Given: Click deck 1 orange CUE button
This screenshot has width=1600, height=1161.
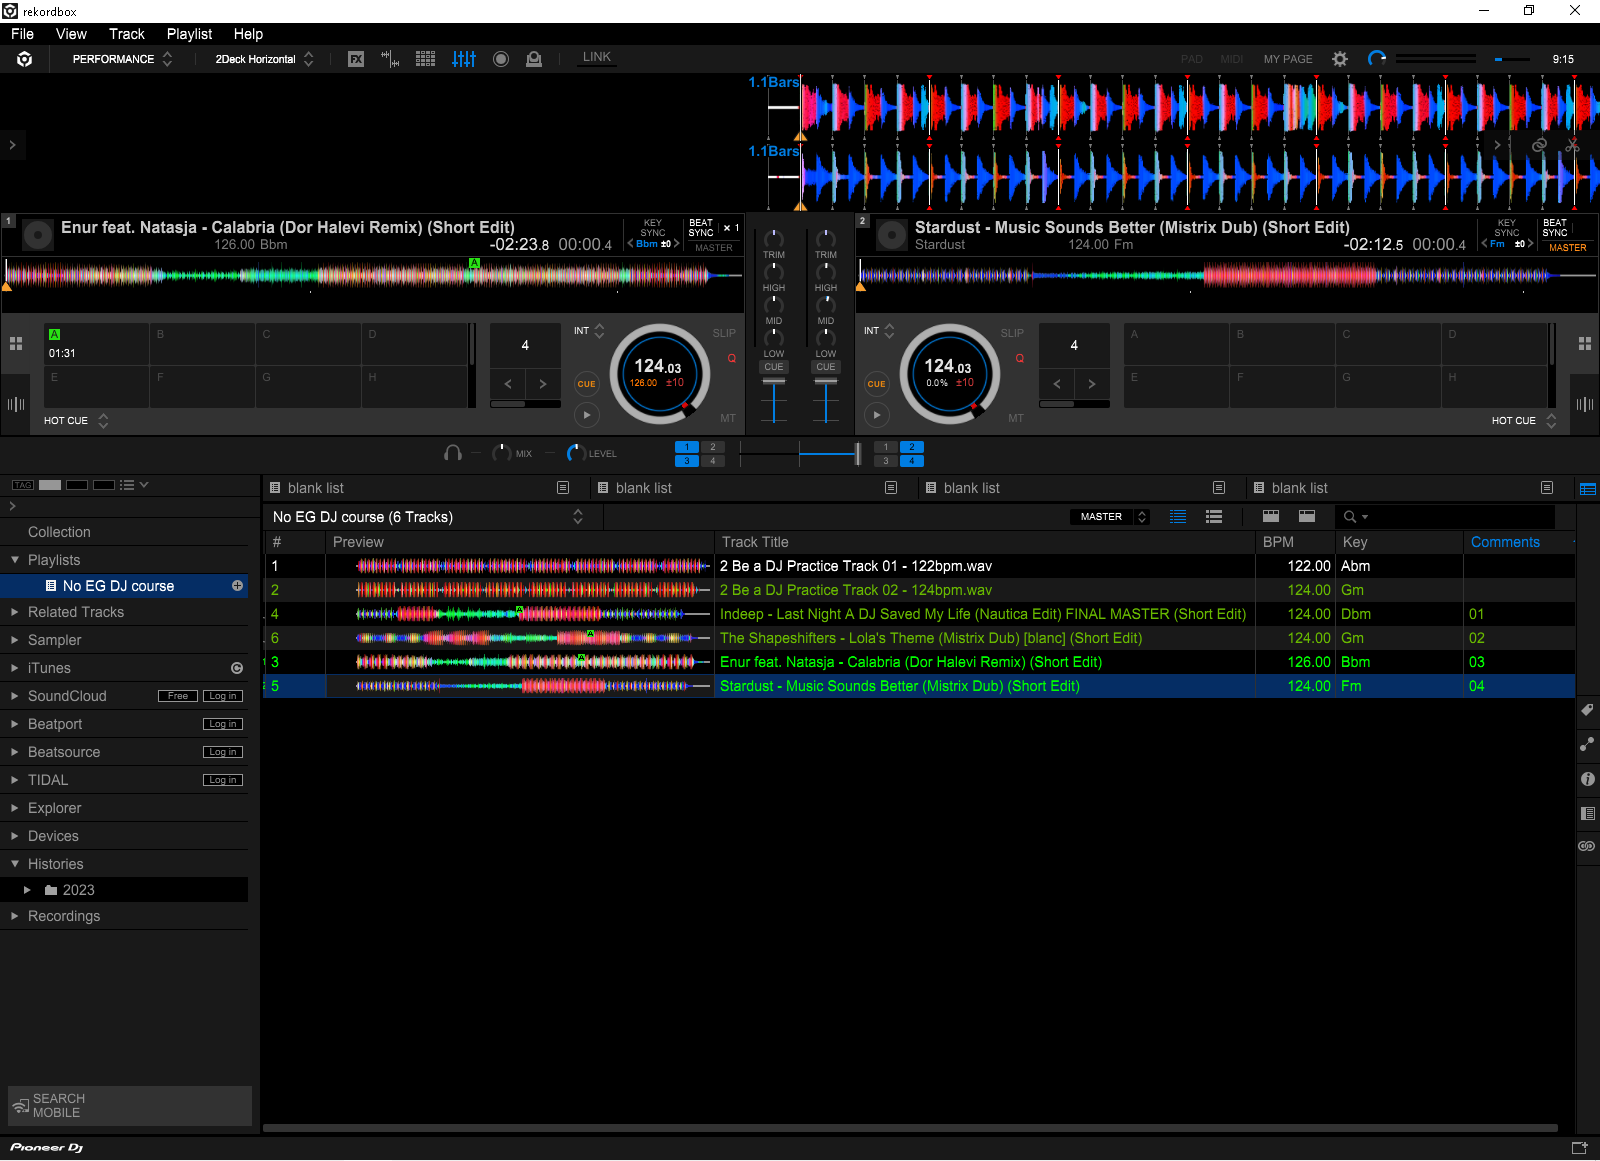Looking at the screenshot, I should (586, 384).
